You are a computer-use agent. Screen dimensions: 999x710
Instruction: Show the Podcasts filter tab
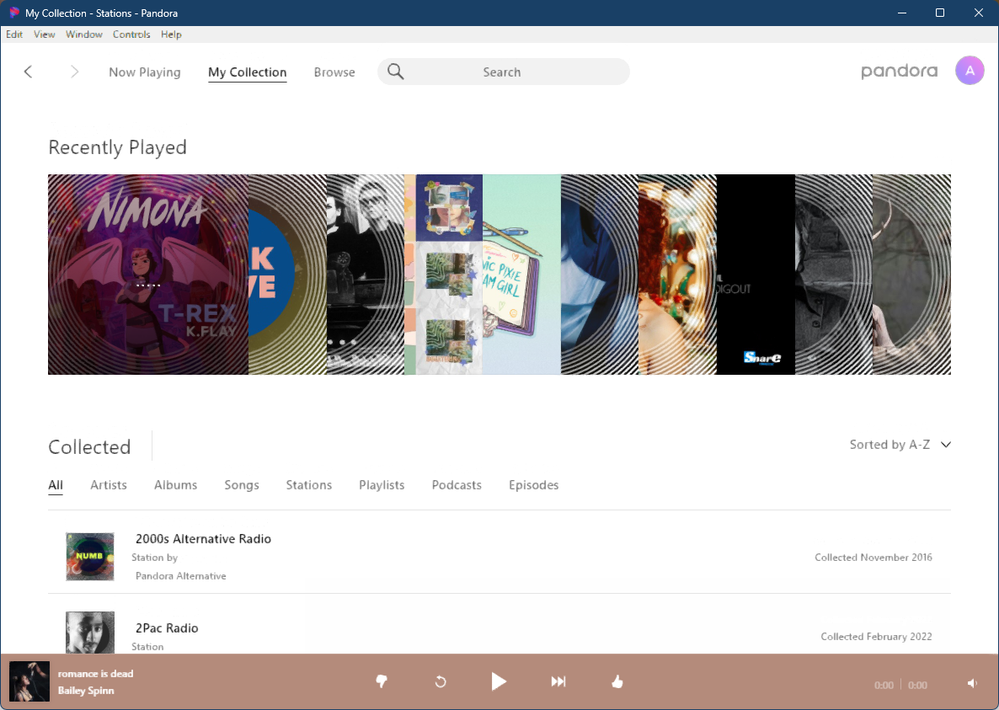click(456, 485)
